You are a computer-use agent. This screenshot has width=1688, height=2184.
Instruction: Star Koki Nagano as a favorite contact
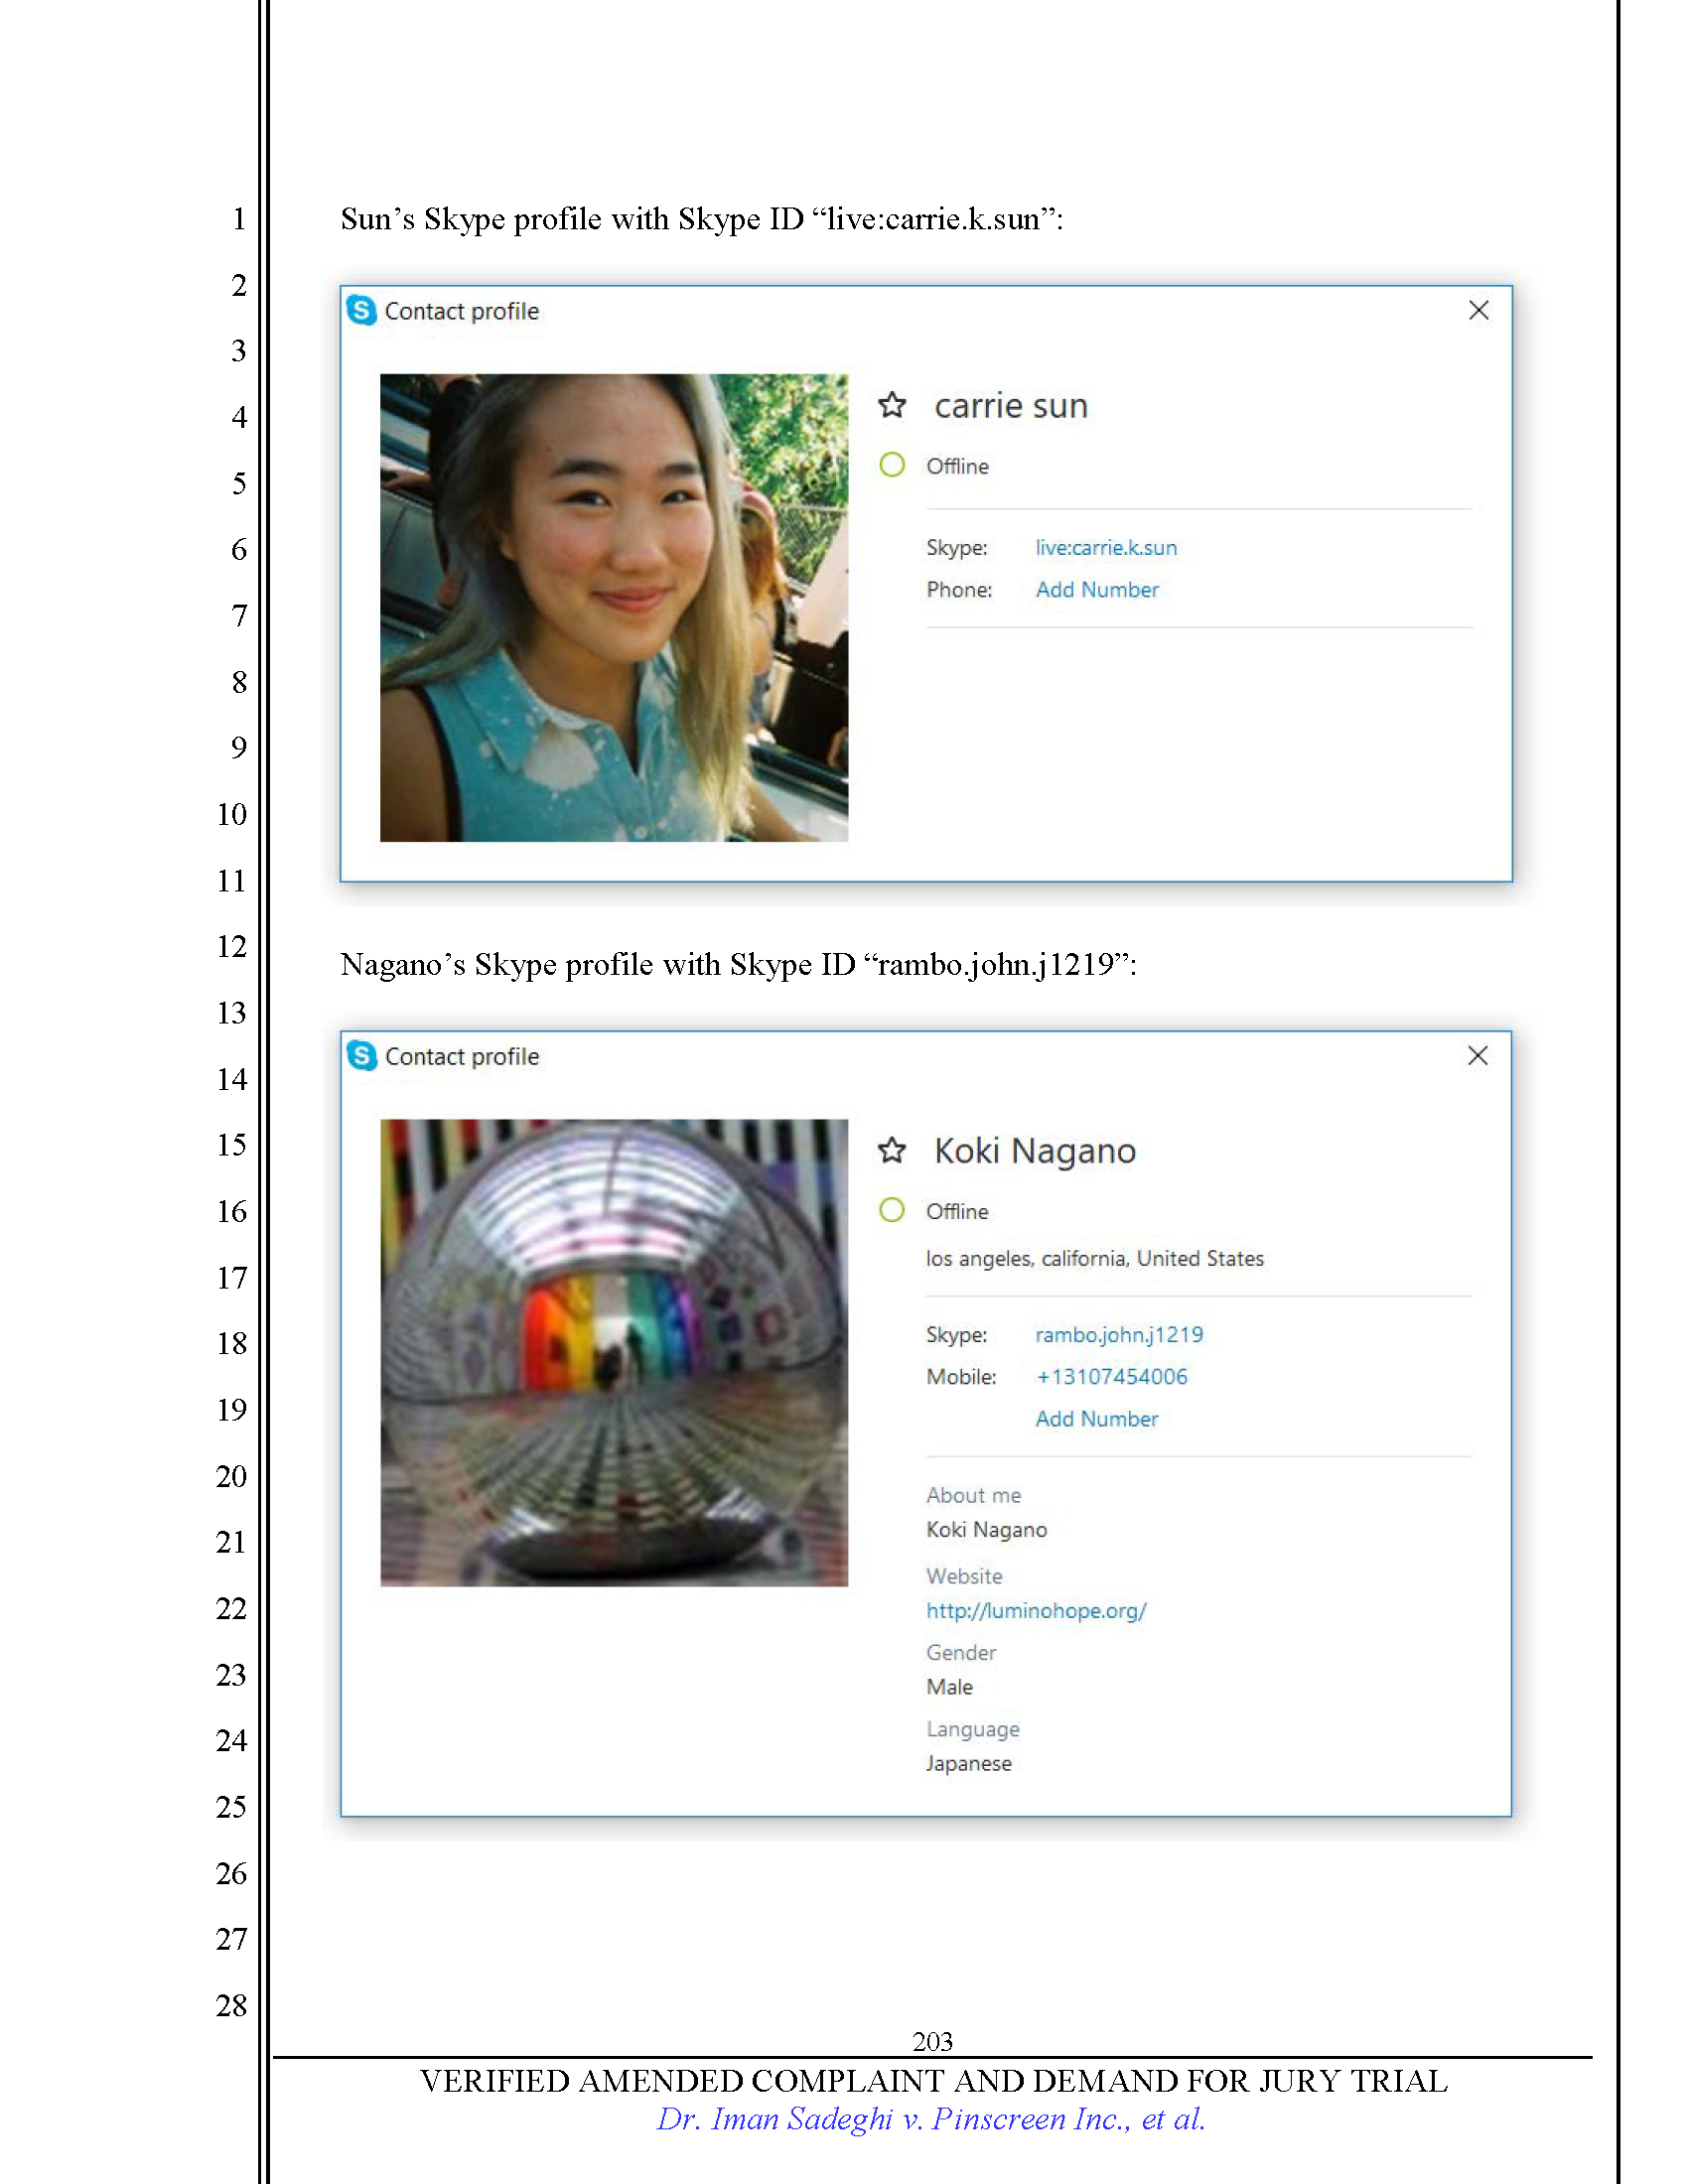[x=892, y=1151]
